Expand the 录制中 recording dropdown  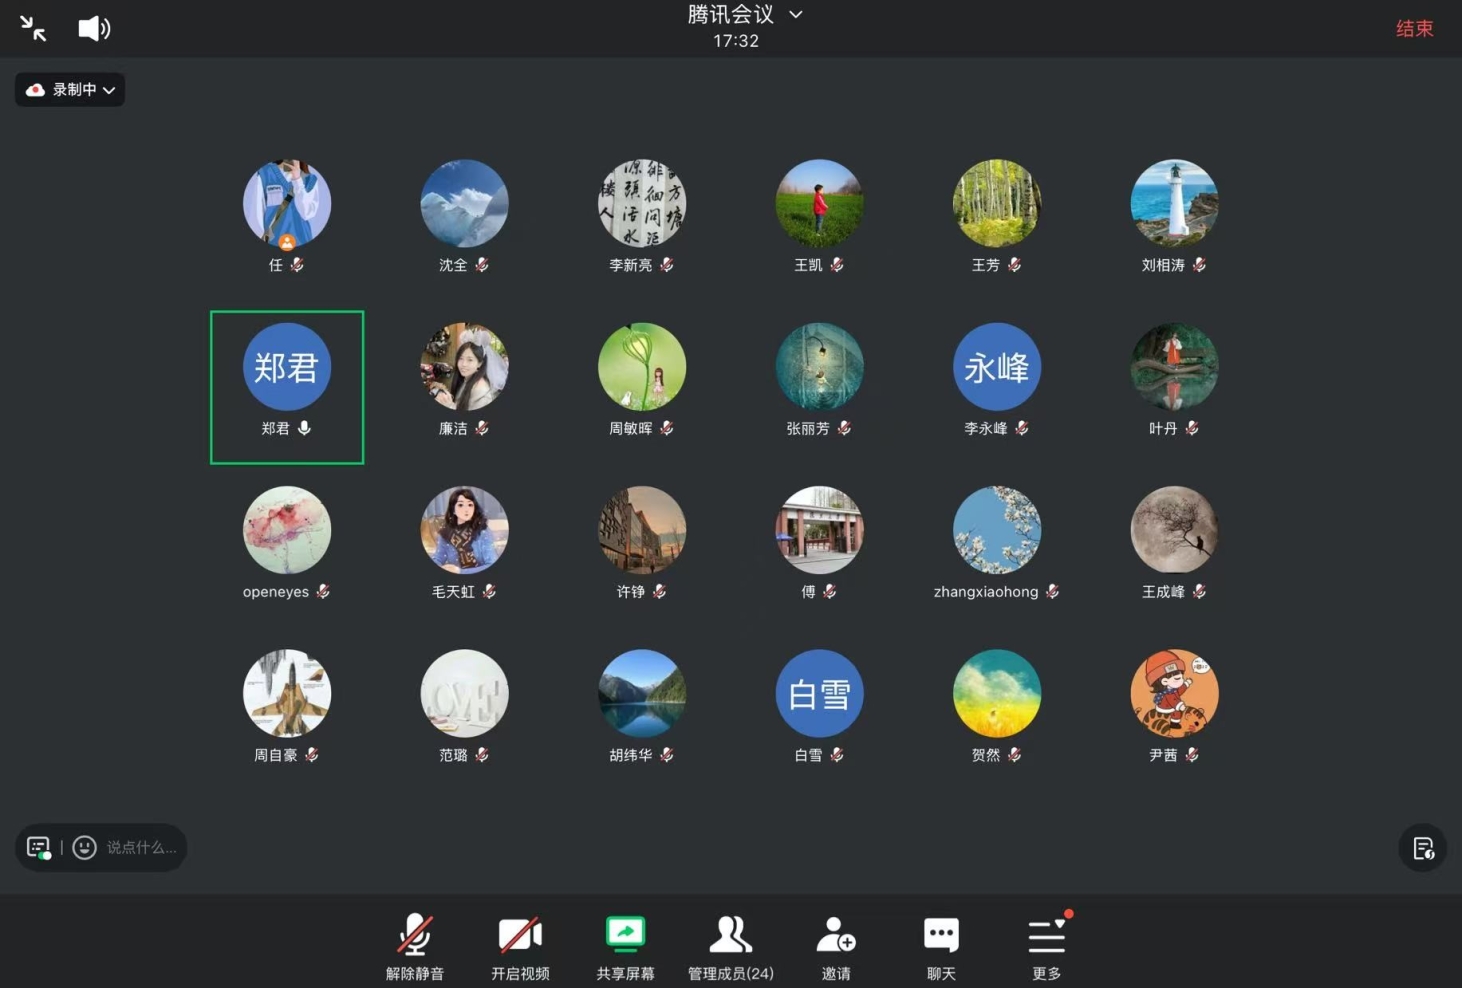click(70, 90)
